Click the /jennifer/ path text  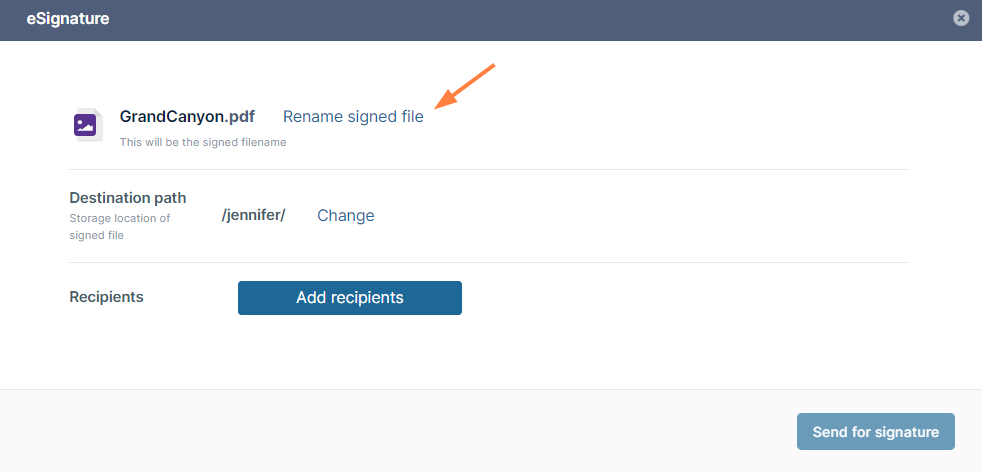(254, 215)
